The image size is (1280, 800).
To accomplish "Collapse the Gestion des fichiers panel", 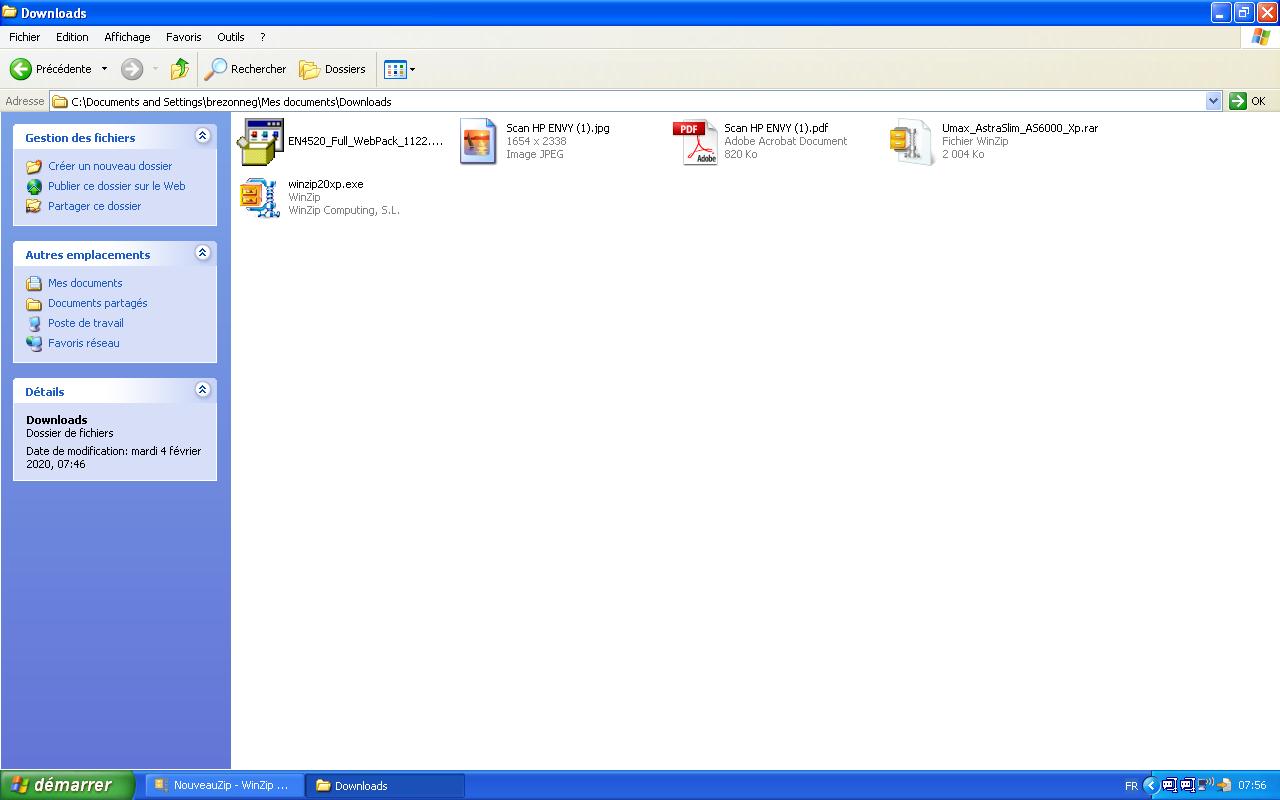I will coord(203,136).
